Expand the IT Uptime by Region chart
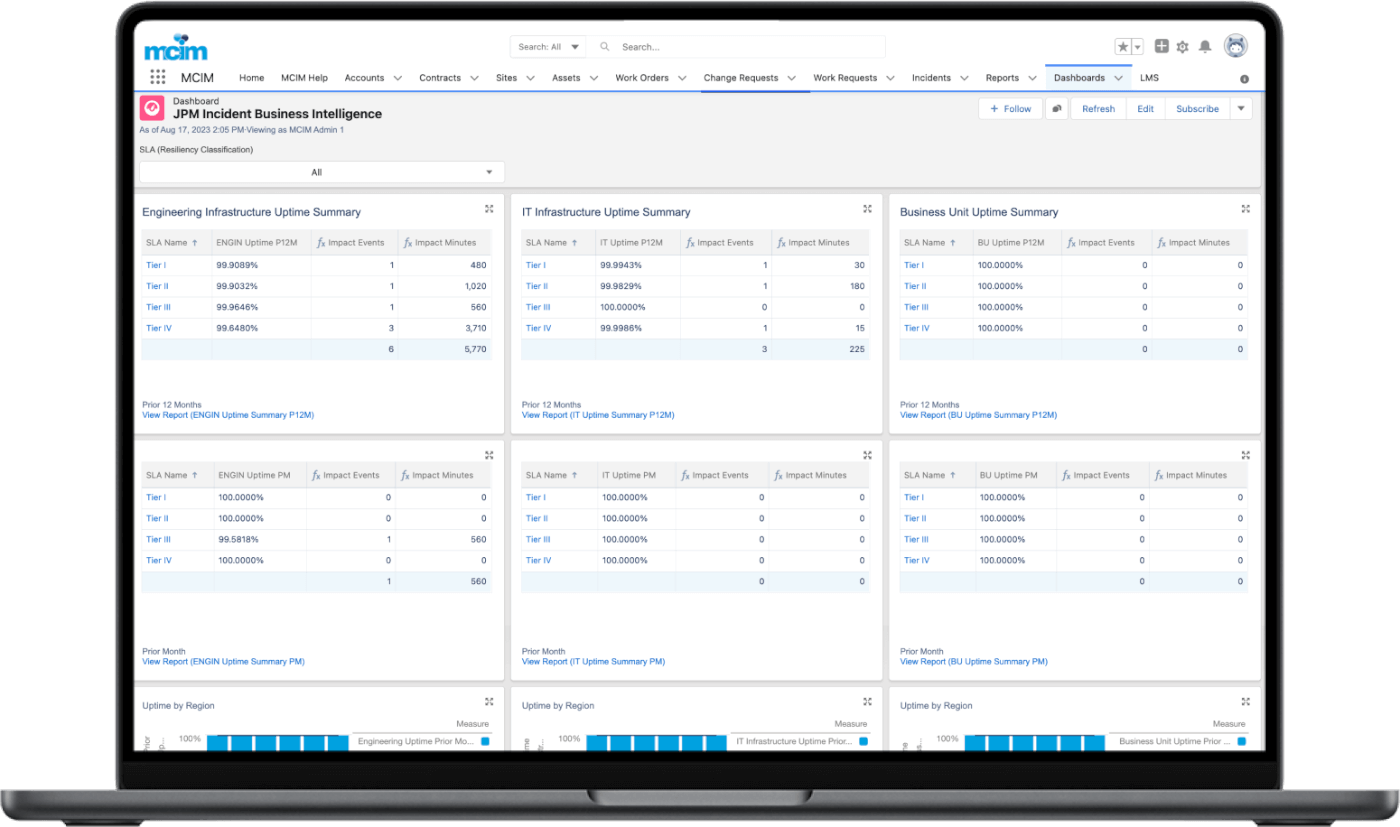This screenshot has width=1400, height=827. tap(867, 702)
